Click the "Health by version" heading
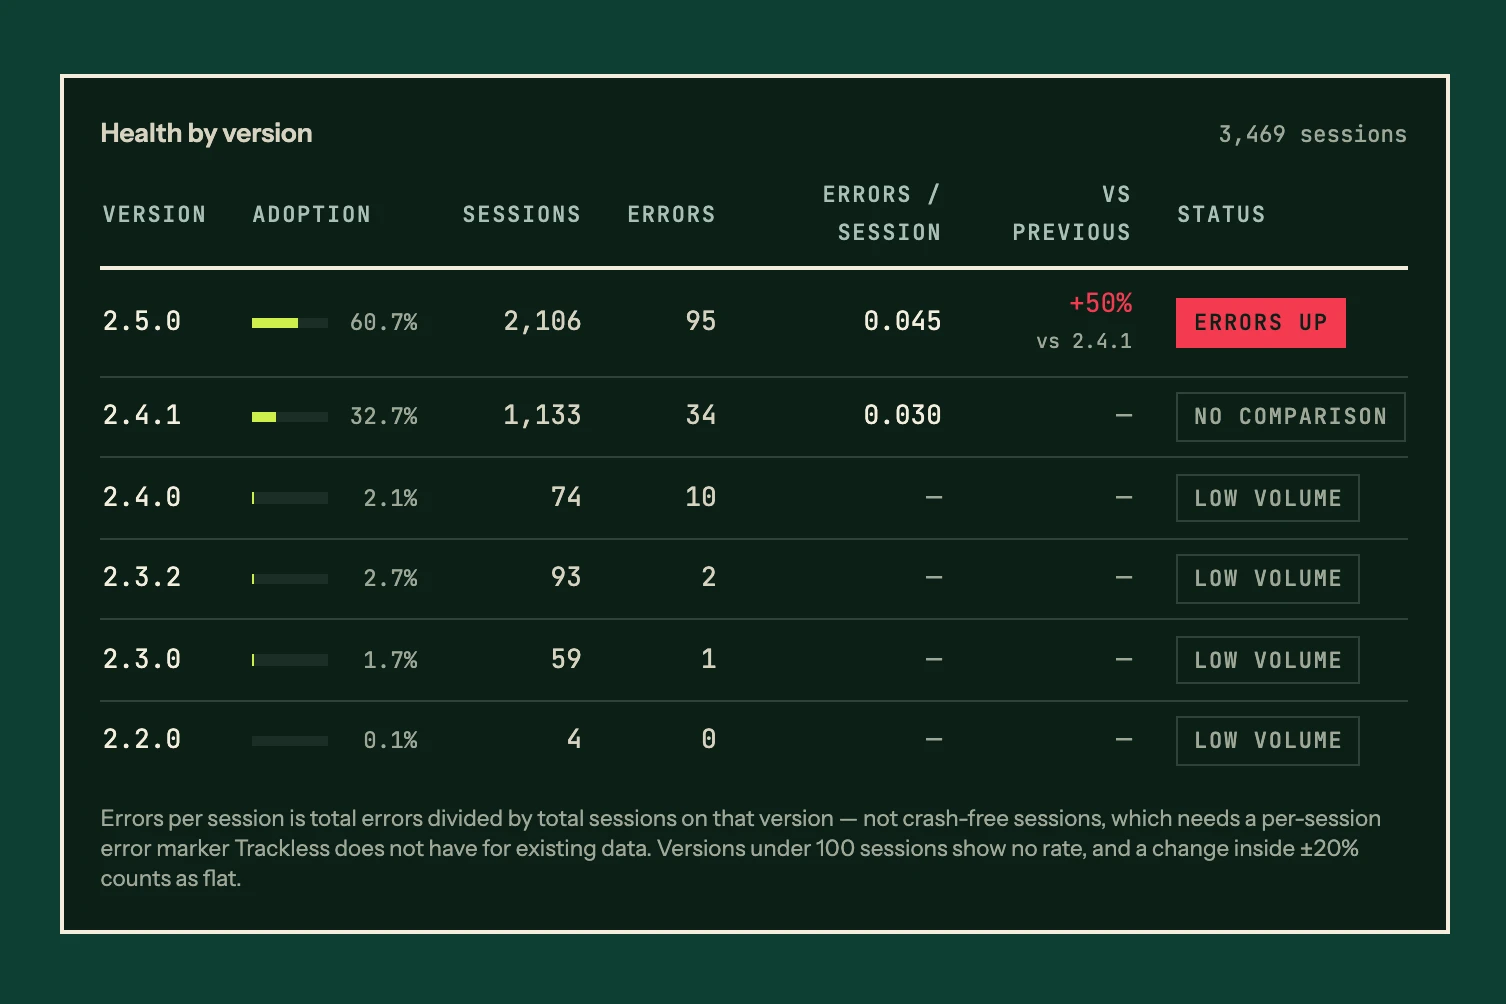1506x1004 pixels. tap(206, 133)
